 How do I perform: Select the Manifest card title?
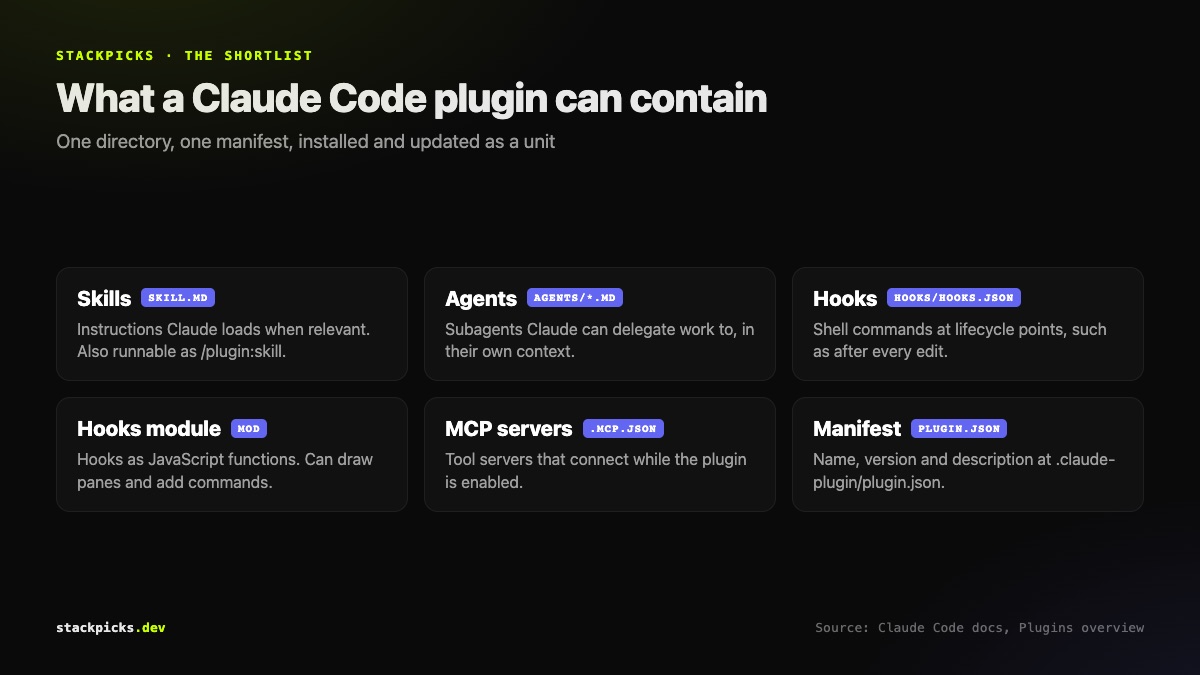pos(857,428)
